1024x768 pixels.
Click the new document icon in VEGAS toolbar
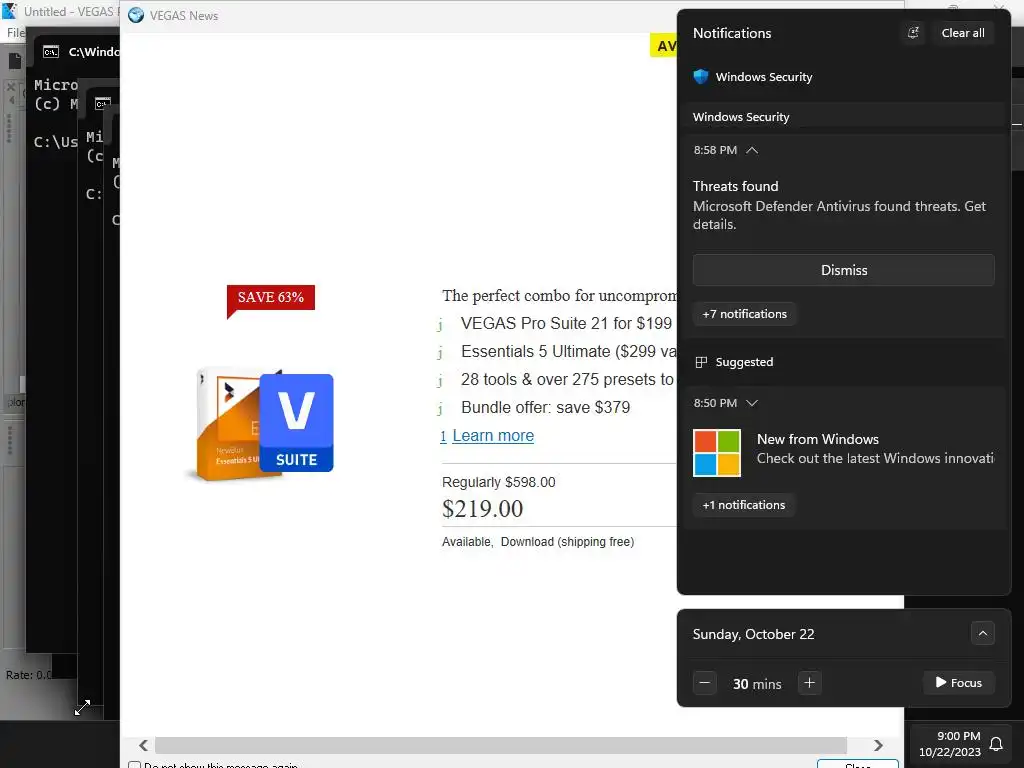pyautogui.click(x=14, y=61)
